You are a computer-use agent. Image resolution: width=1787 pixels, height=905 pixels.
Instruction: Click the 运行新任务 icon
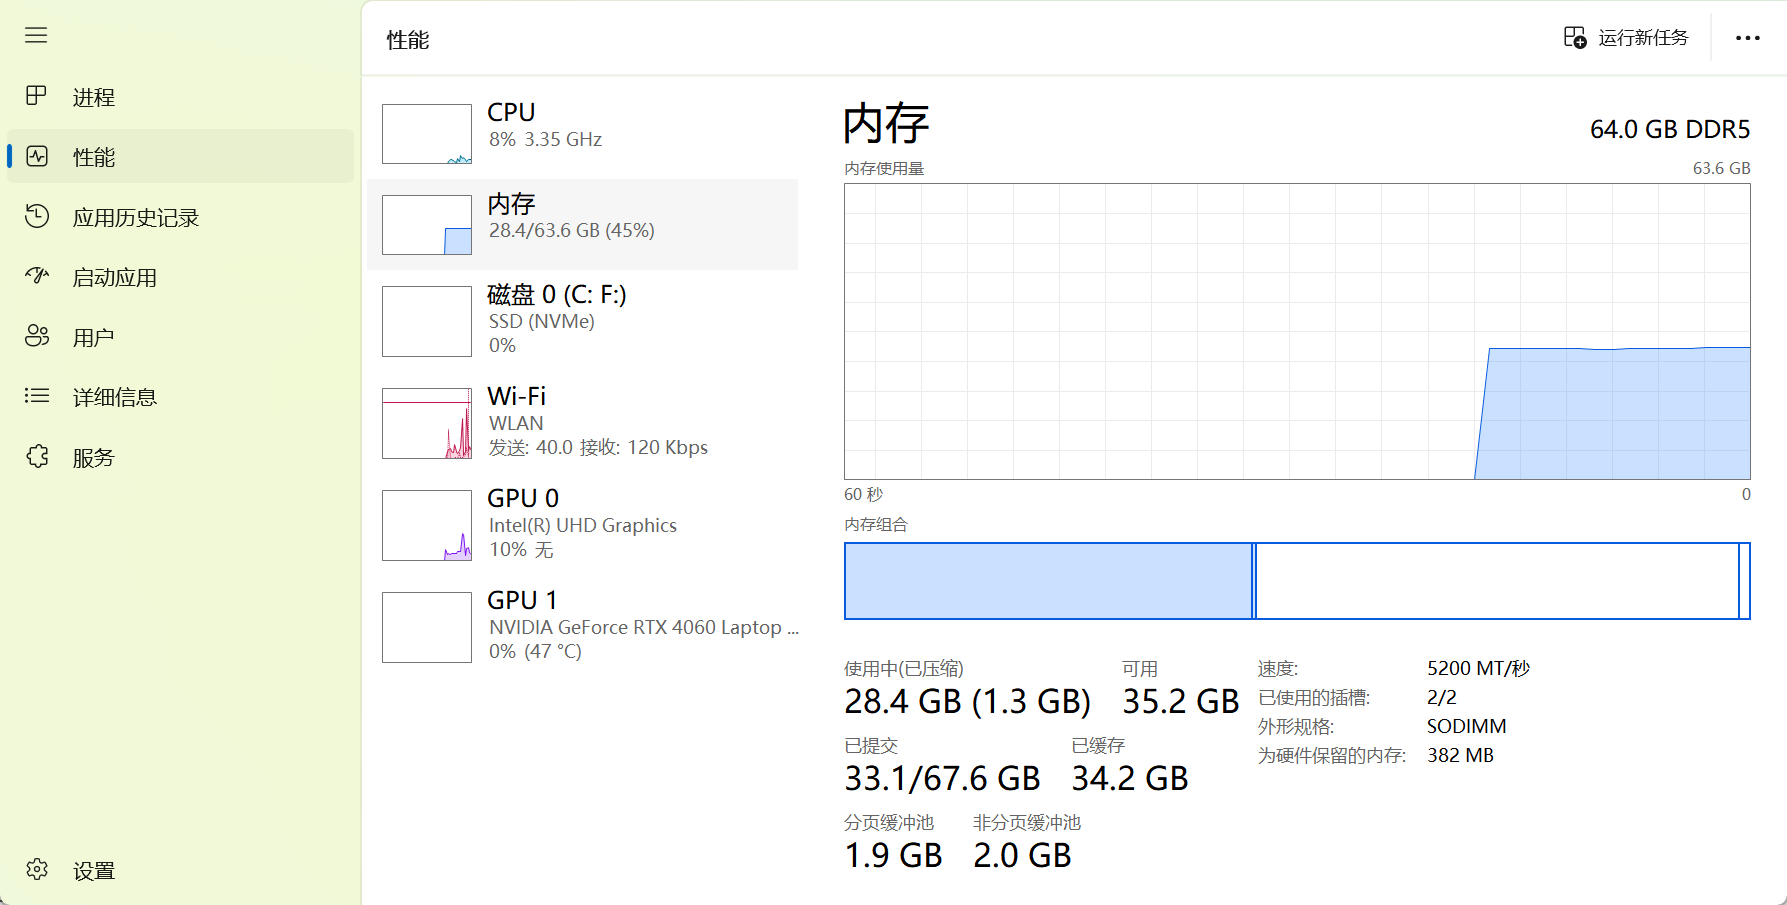[x=1575, y=38]
